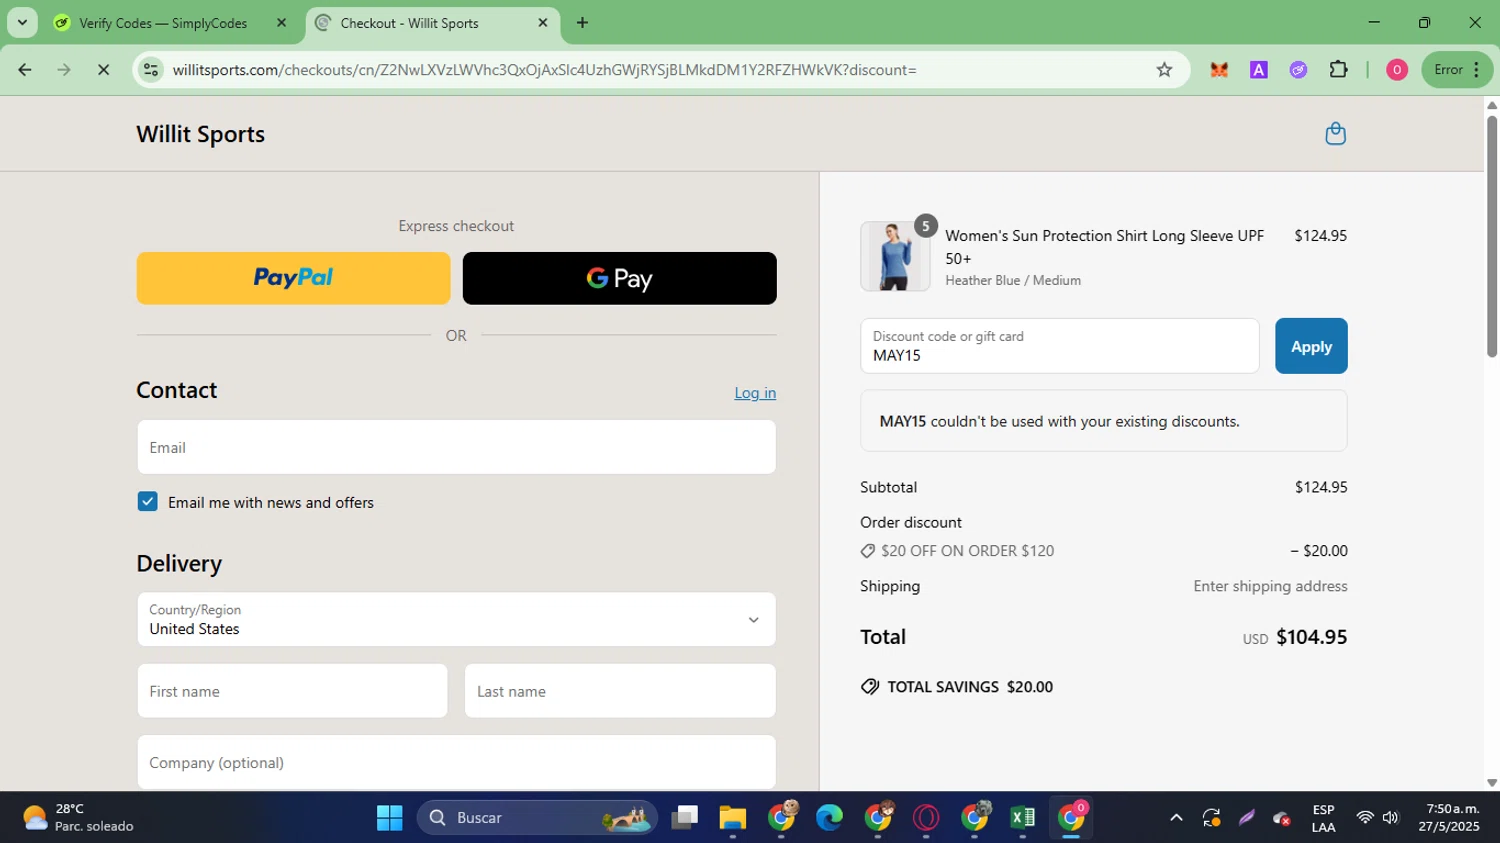Click the address bar URL
Screen dimensions: 1500x843
point(545,70)
